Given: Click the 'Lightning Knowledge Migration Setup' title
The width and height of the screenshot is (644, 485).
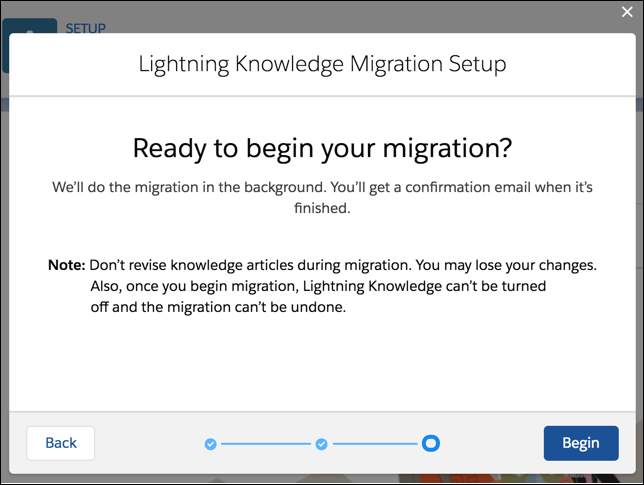Looking at the screenshot, I should (x=322, y=64).
